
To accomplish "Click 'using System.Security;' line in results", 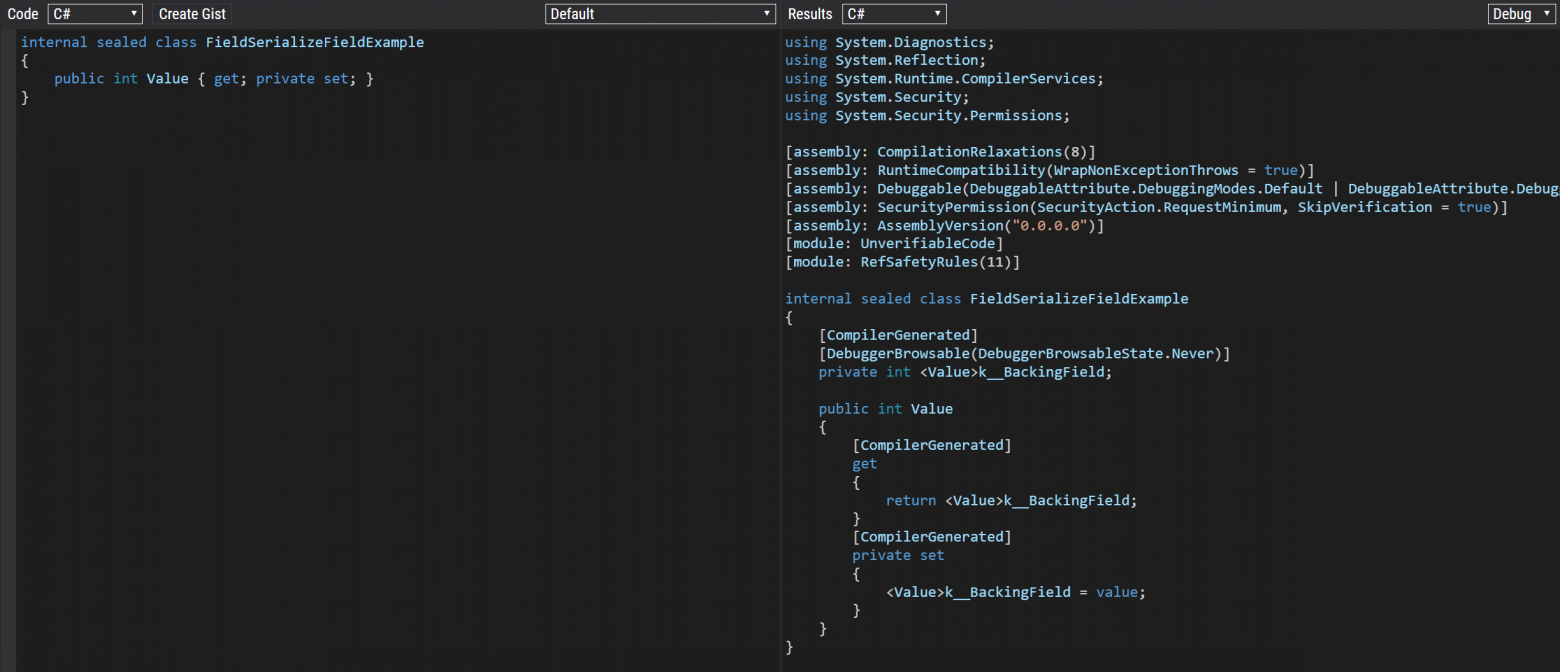I will [x=877, y=97].
